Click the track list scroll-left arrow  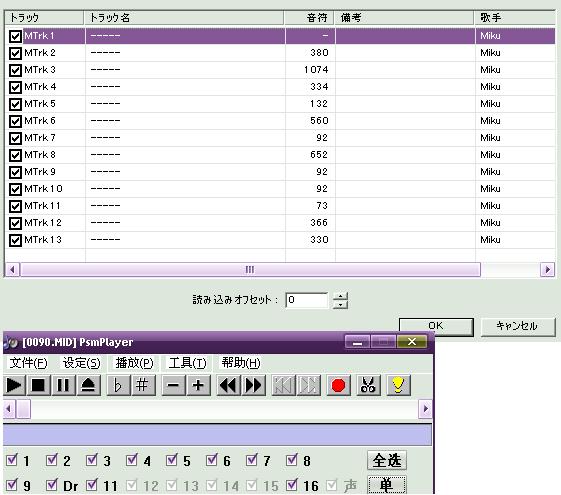(x=13, y=270)
